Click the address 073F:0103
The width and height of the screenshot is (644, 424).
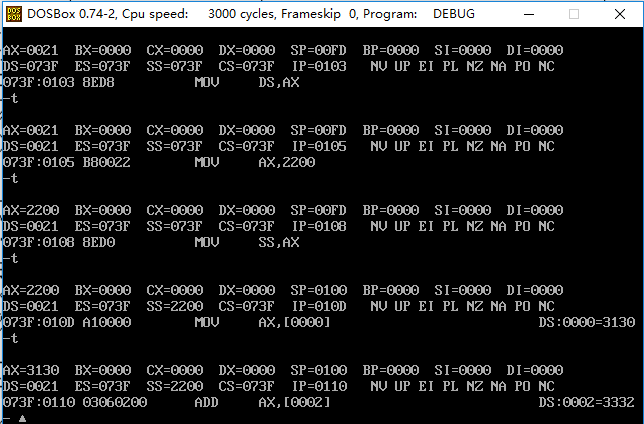click(x=39, y=82)
